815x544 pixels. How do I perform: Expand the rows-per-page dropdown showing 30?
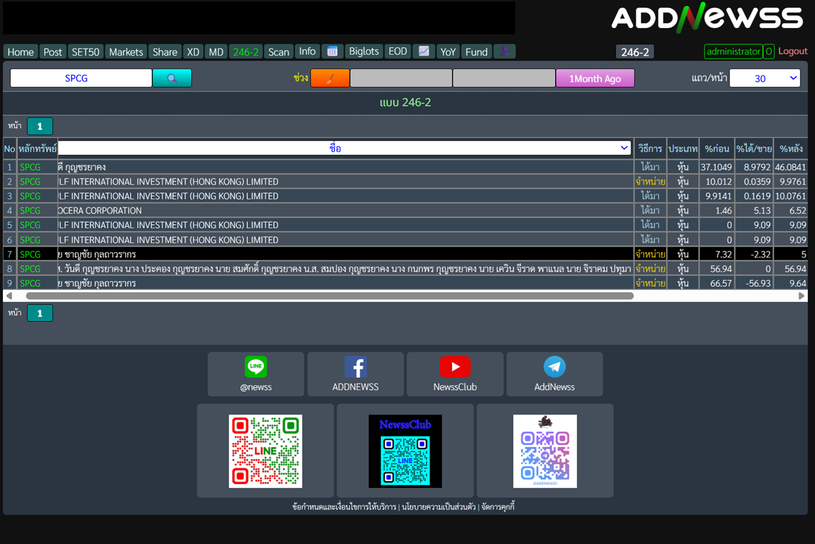pos(765,78)
